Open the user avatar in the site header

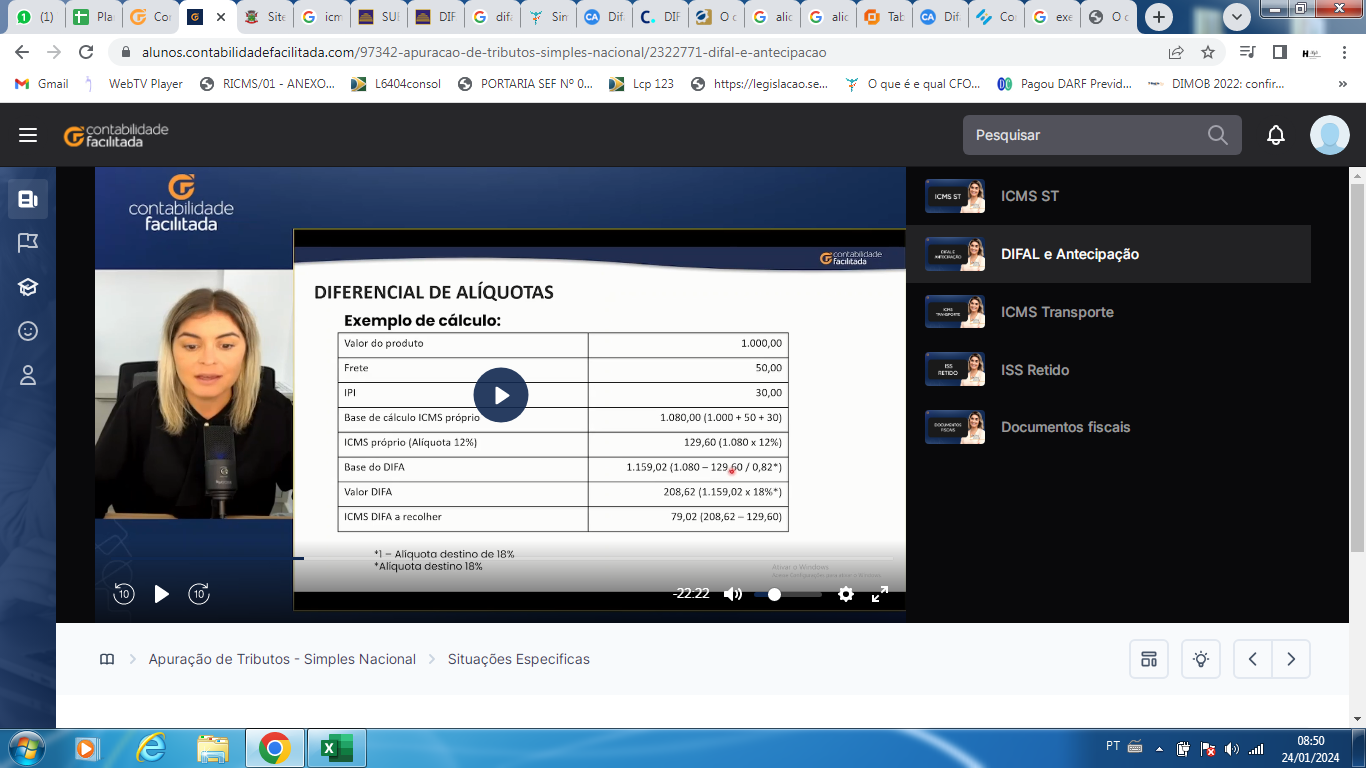[1330, 135]
